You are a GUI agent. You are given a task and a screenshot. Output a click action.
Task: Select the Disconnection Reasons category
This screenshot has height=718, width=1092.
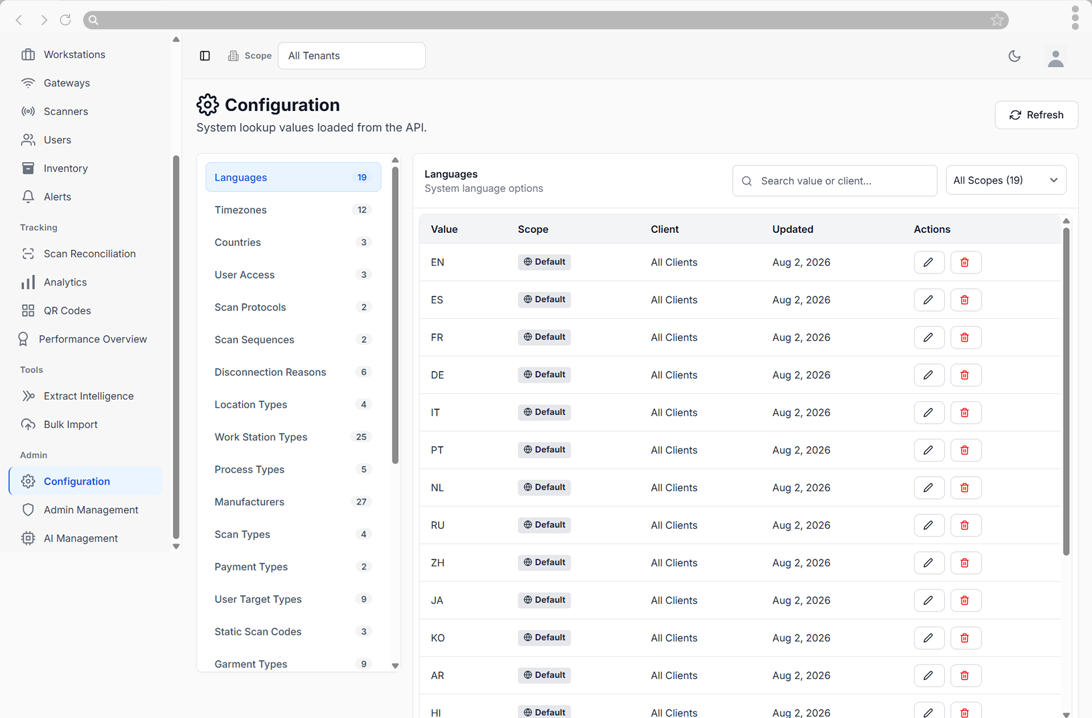click(293, 372)
